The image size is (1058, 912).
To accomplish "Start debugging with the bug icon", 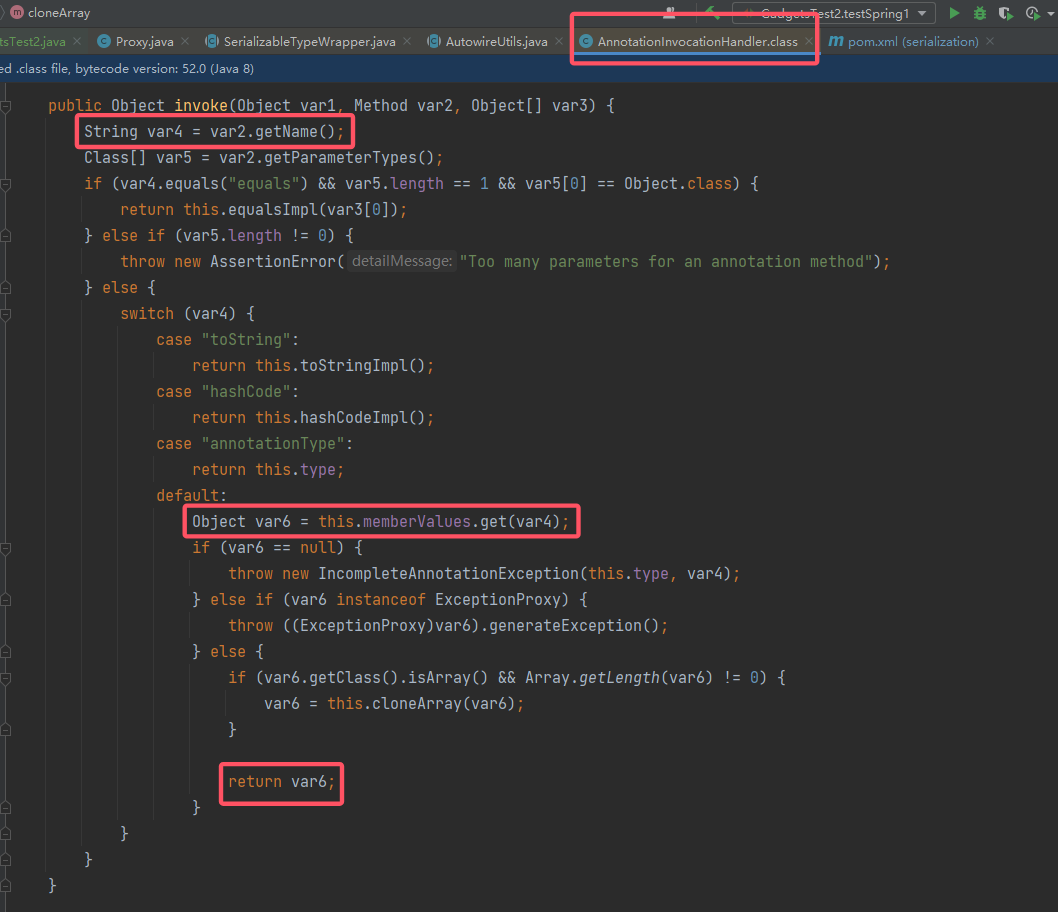I will click(980, 13).
